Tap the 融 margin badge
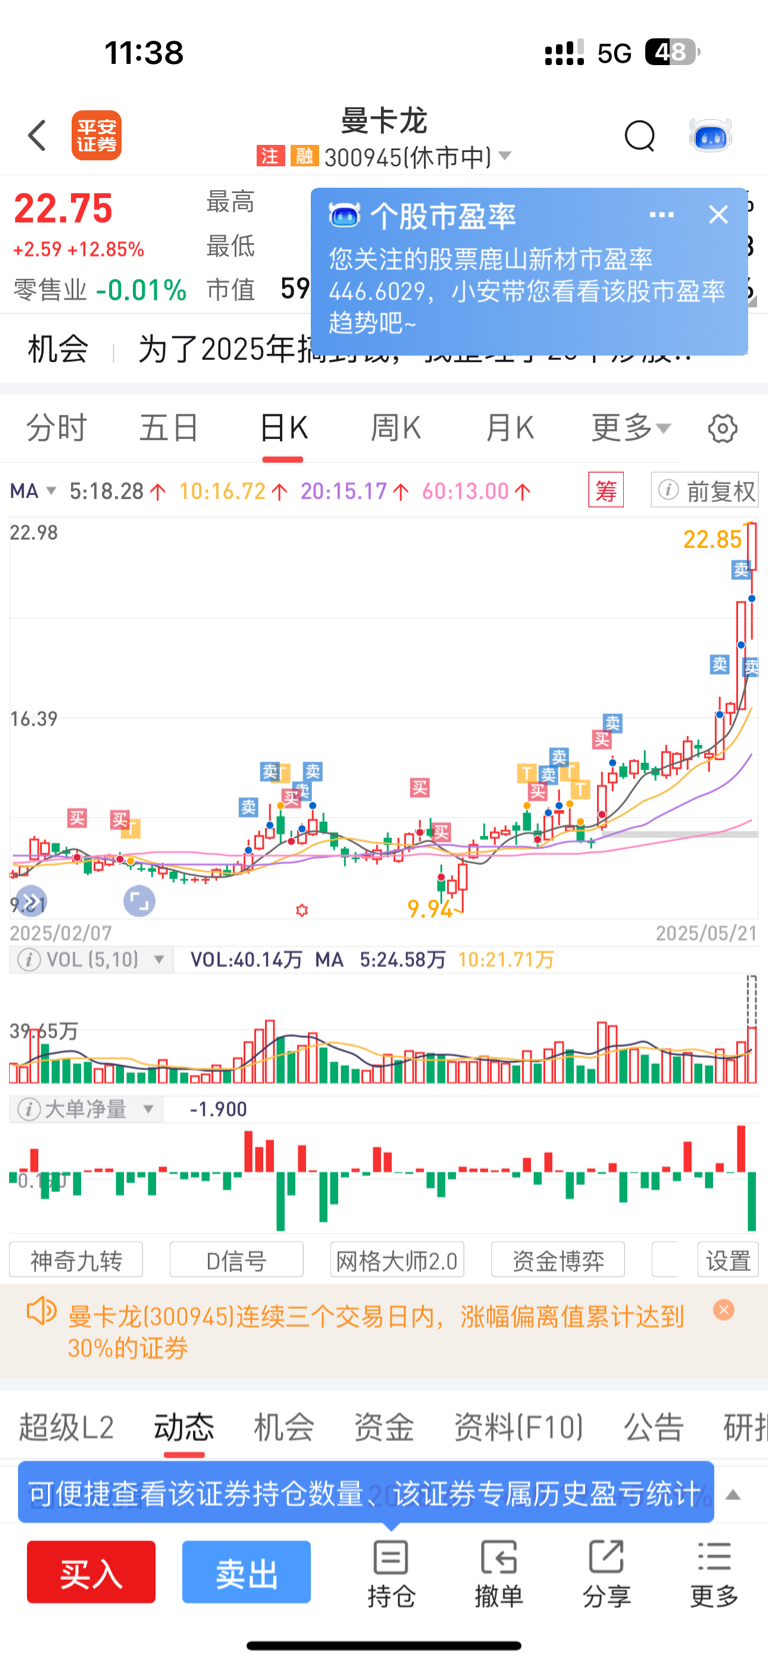Screen dimensions: 768x1665 click(x=304, y=156)
